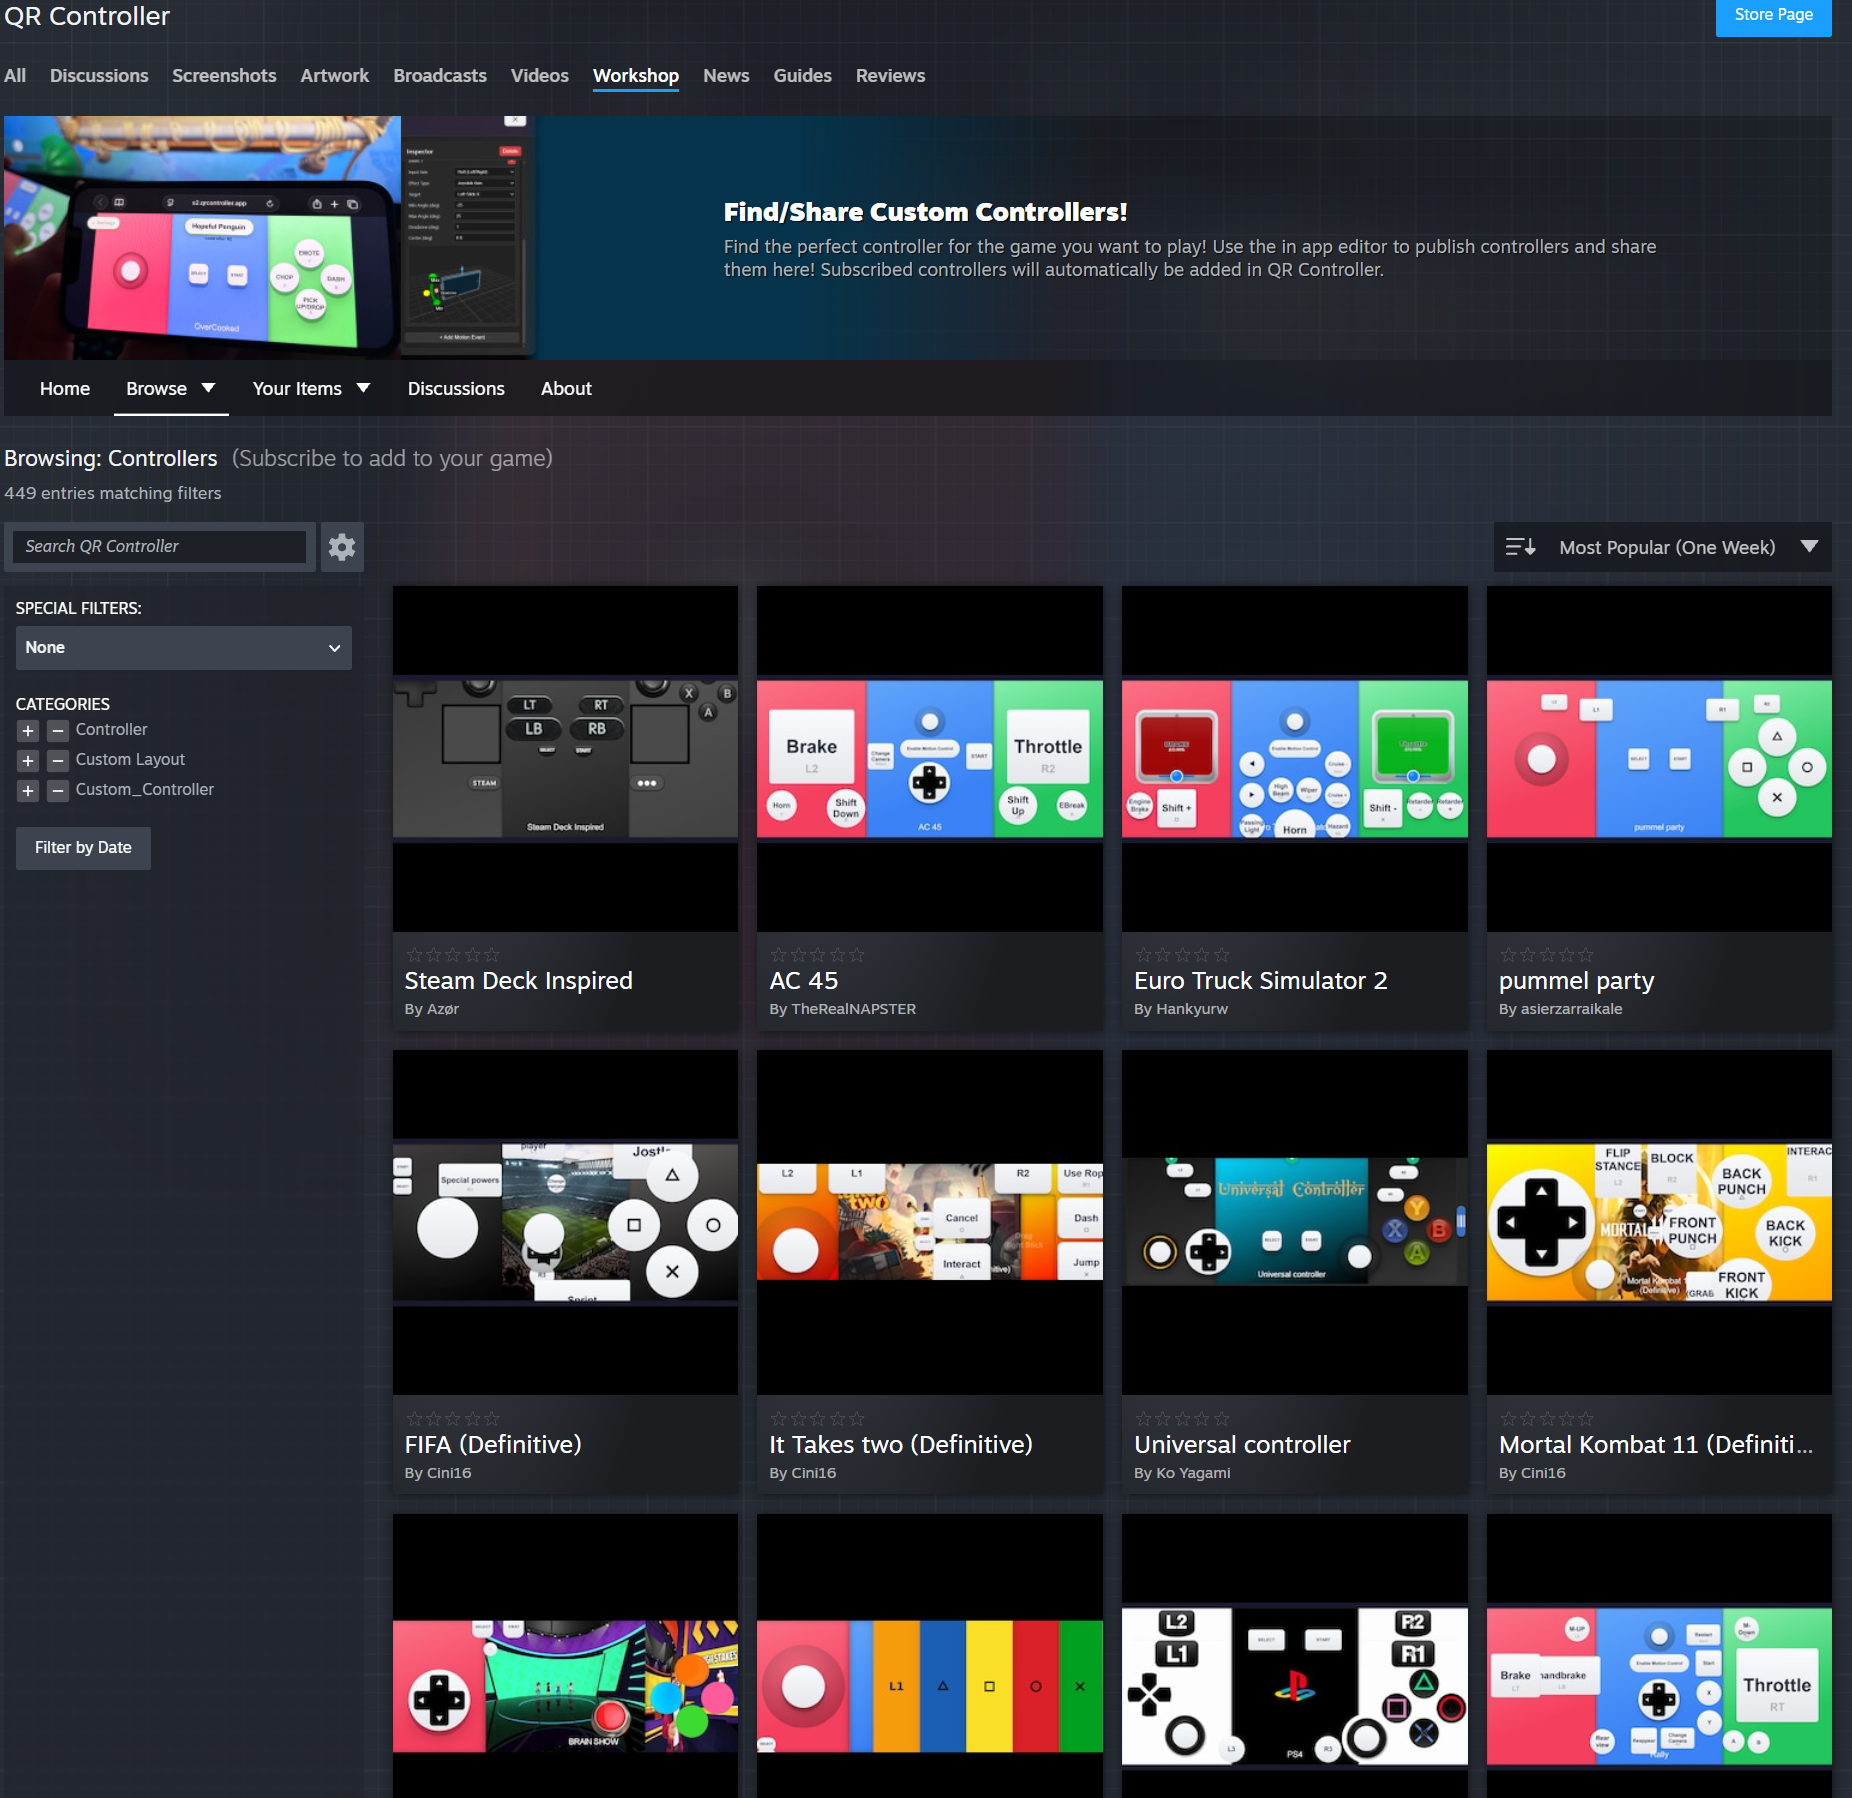This screenshot has height=1798, width=1852.
Task: Click the Euro Truck Simulator 2 title
Action: [x=1261, y=981]
